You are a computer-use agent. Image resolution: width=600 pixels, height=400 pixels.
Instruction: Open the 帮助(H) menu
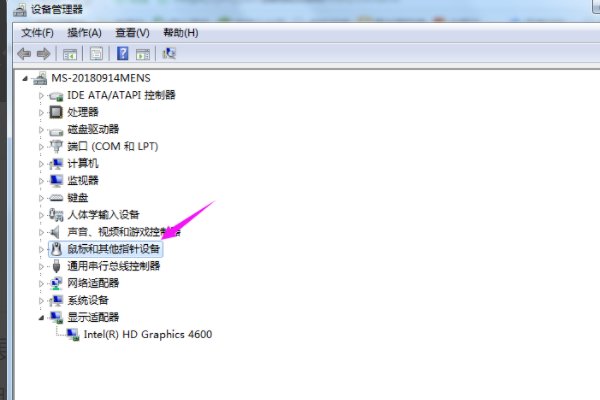[x=179, y=33]
